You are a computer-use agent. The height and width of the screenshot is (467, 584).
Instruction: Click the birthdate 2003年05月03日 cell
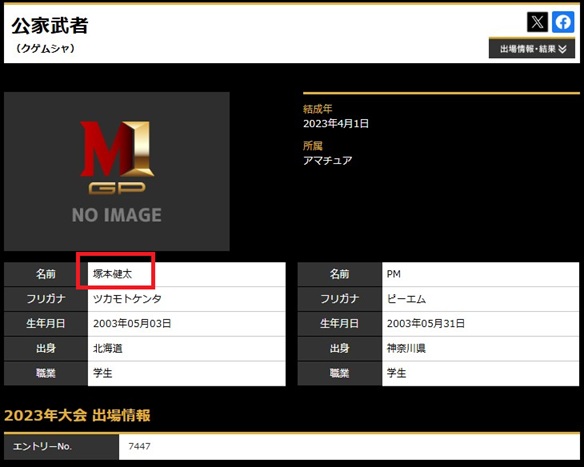(187, 324)
